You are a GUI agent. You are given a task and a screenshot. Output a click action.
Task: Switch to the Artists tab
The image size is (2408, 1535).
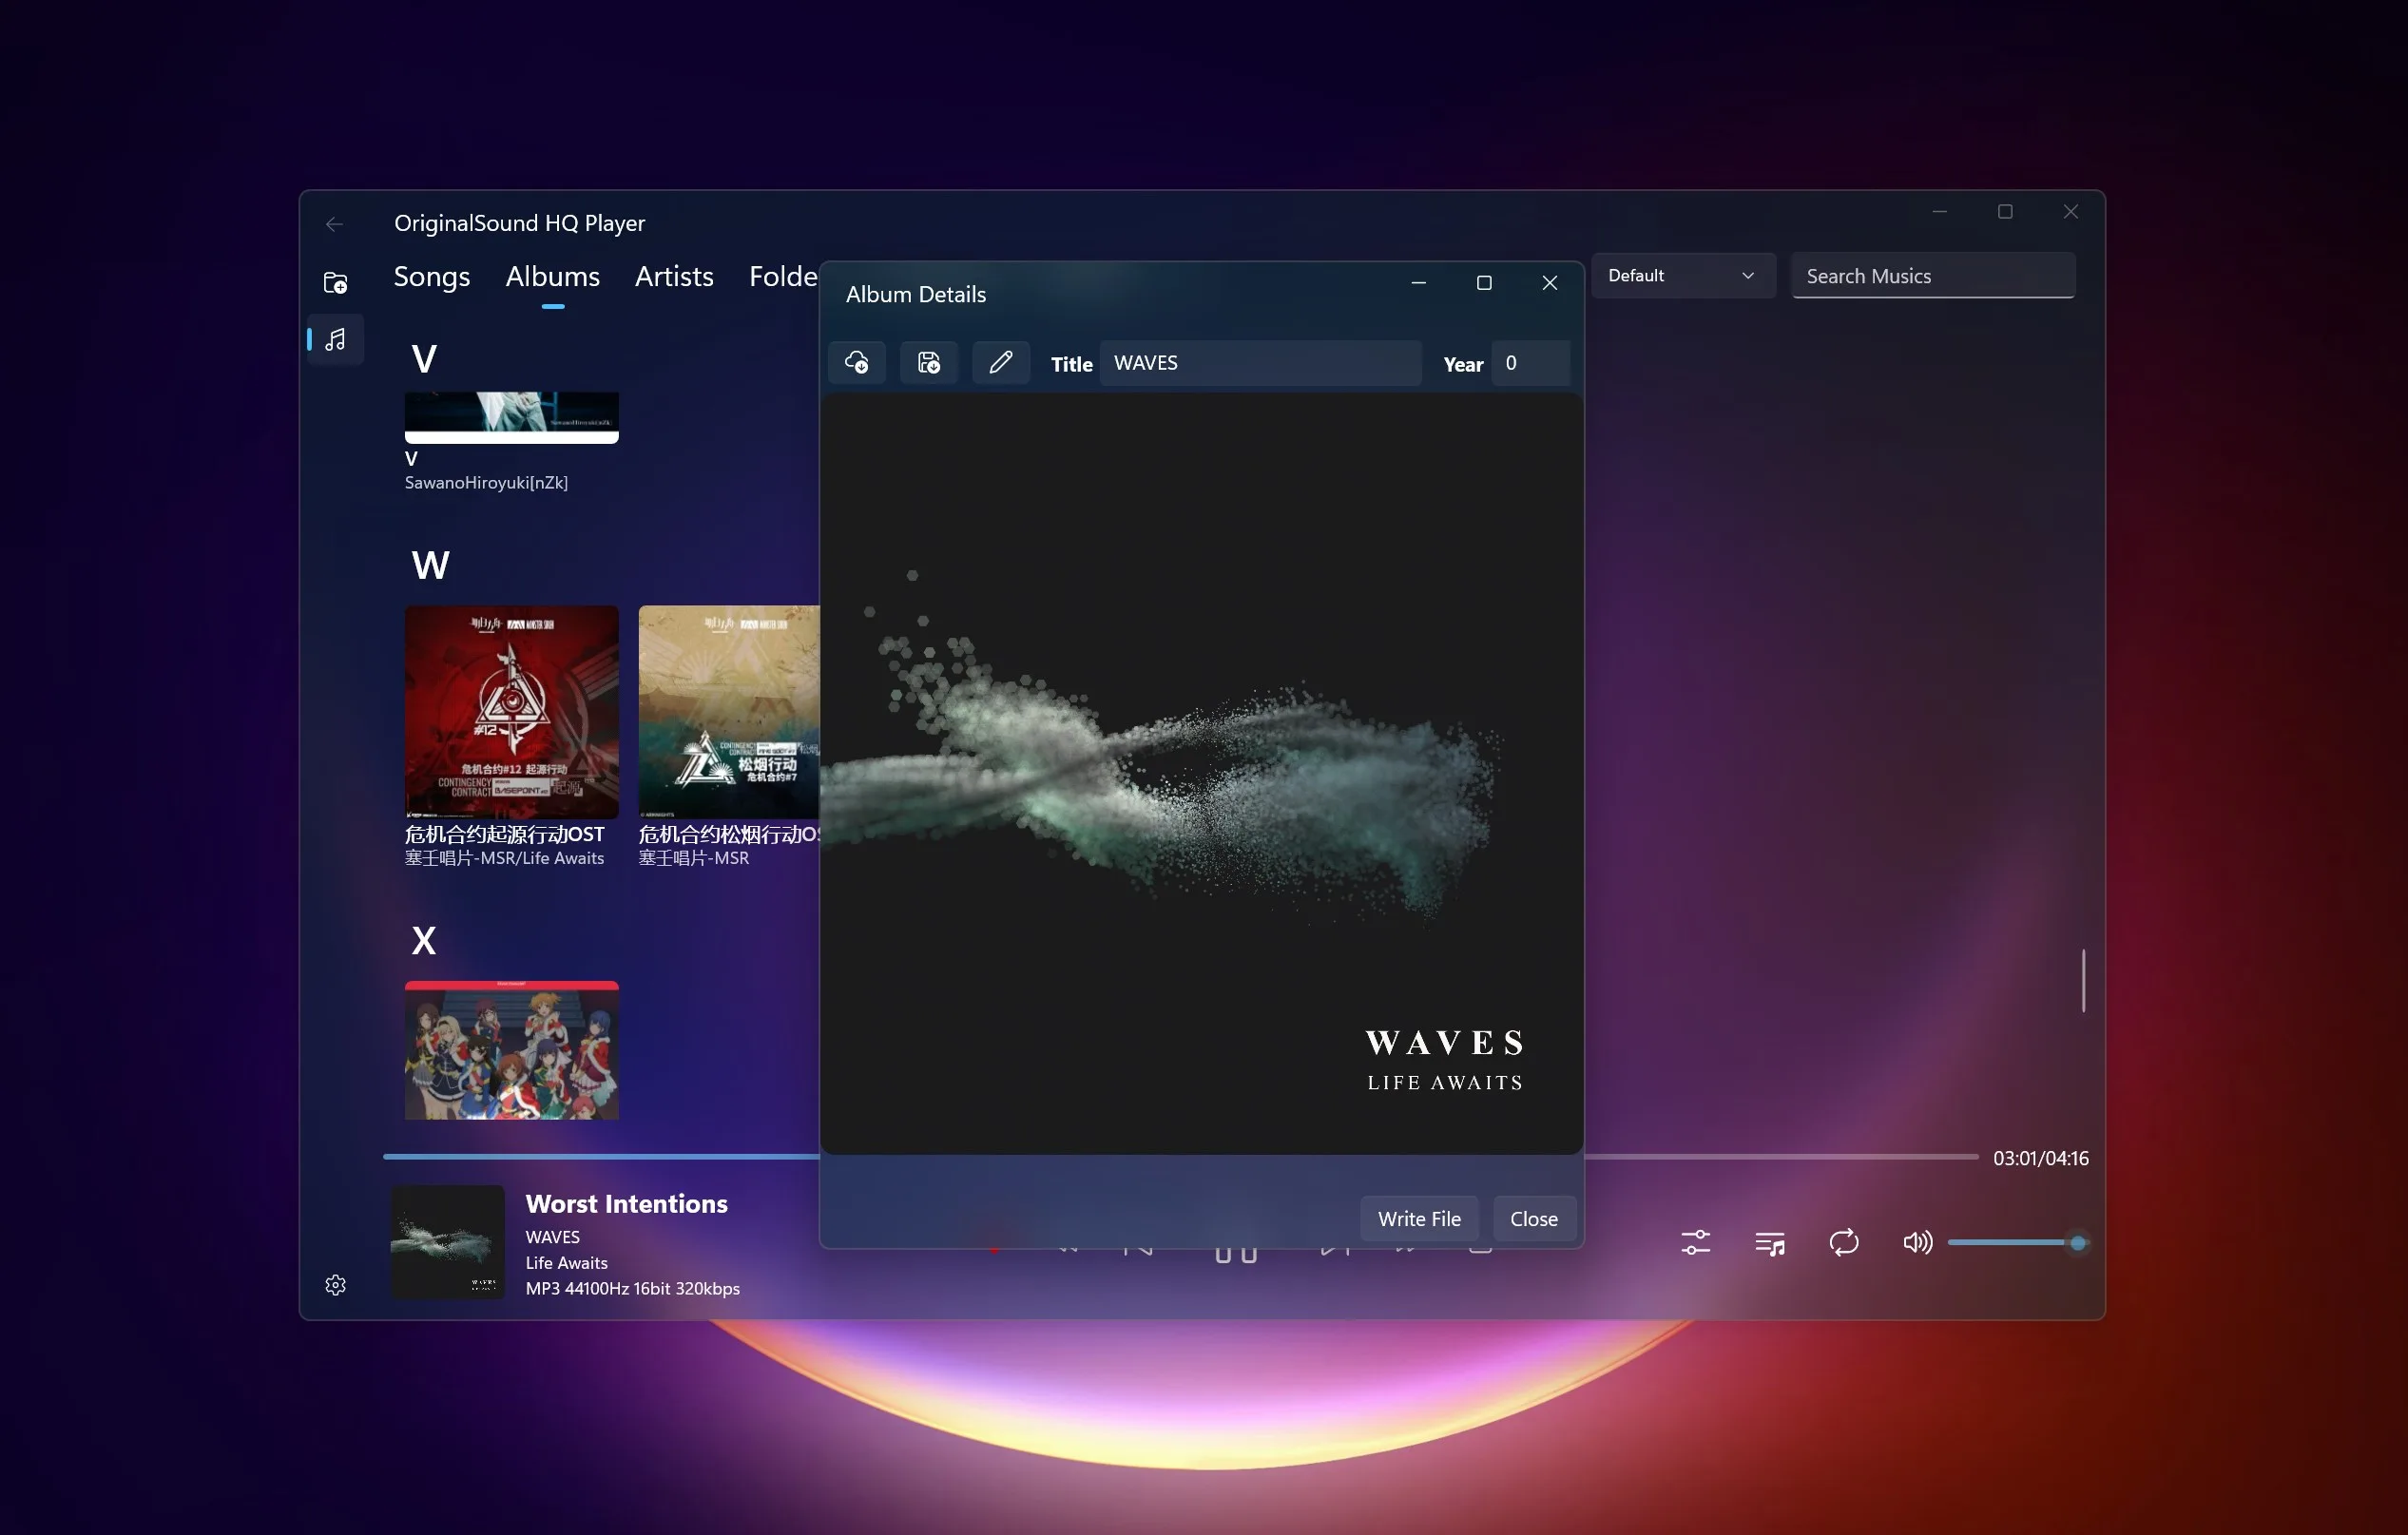pos(675,276)
